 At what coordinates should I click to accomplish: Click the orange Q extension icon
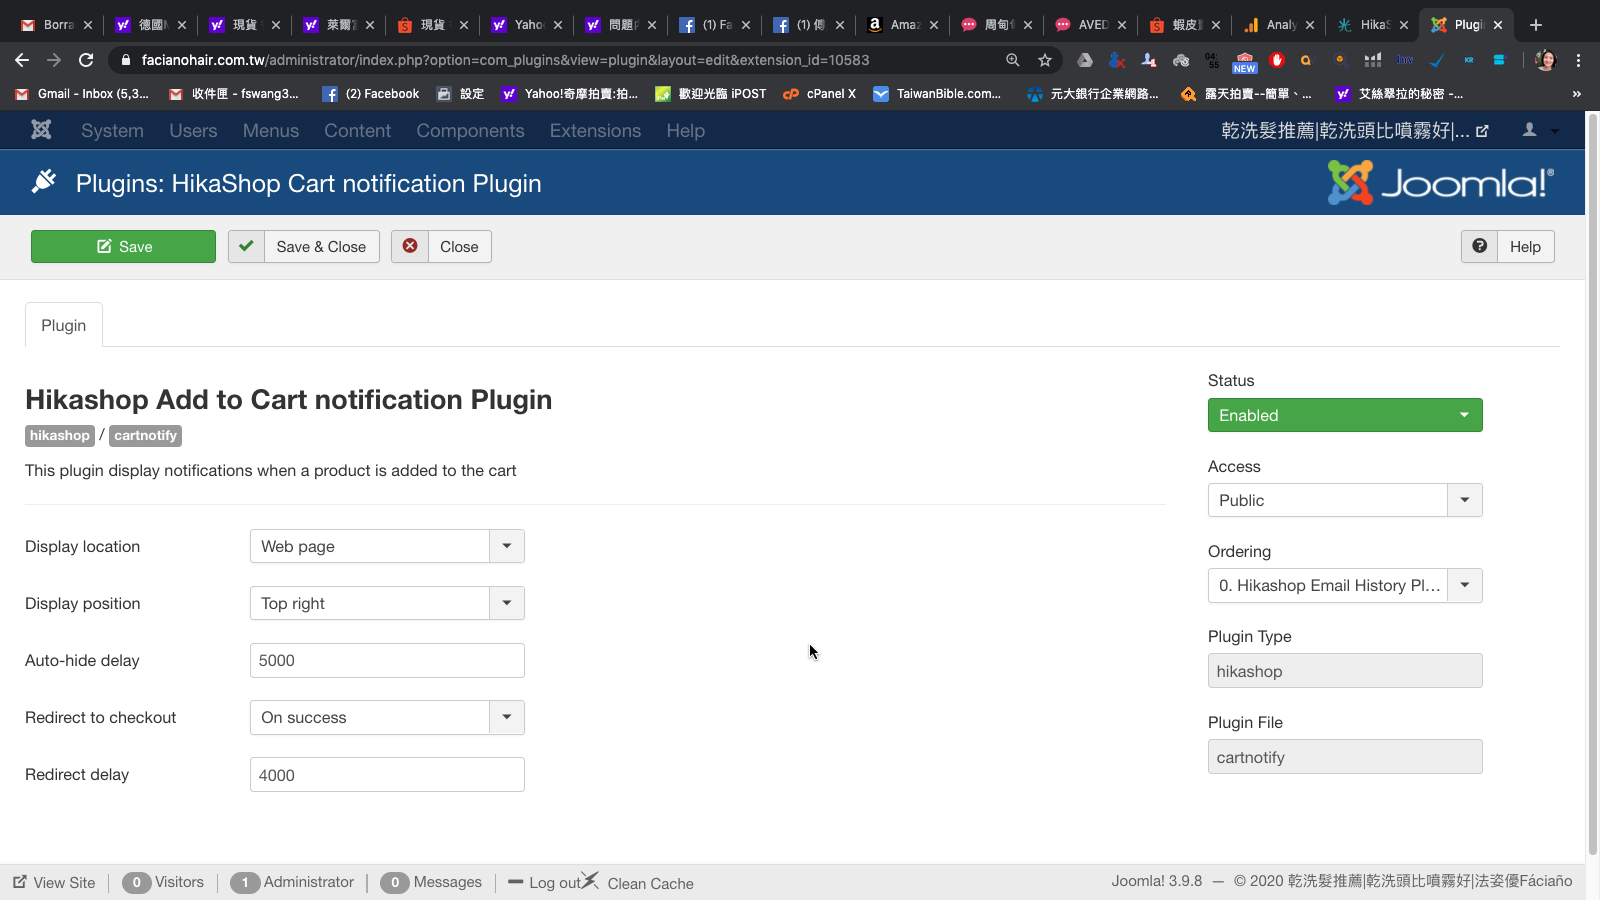(1305, 60)
